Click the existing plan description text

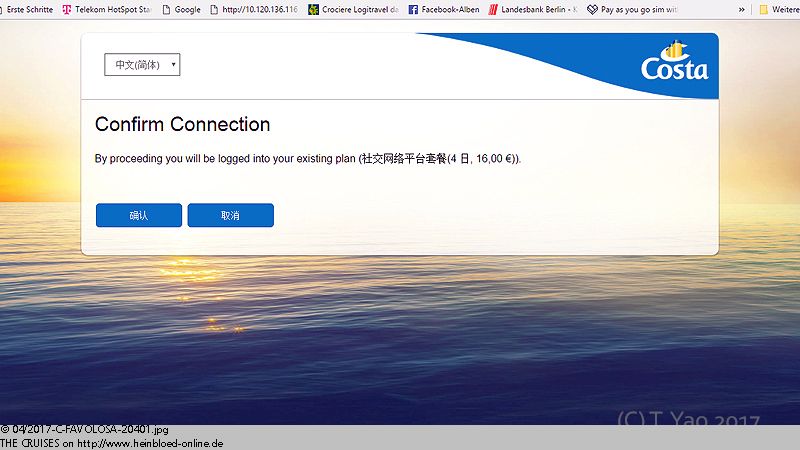(x=308, y=159)
